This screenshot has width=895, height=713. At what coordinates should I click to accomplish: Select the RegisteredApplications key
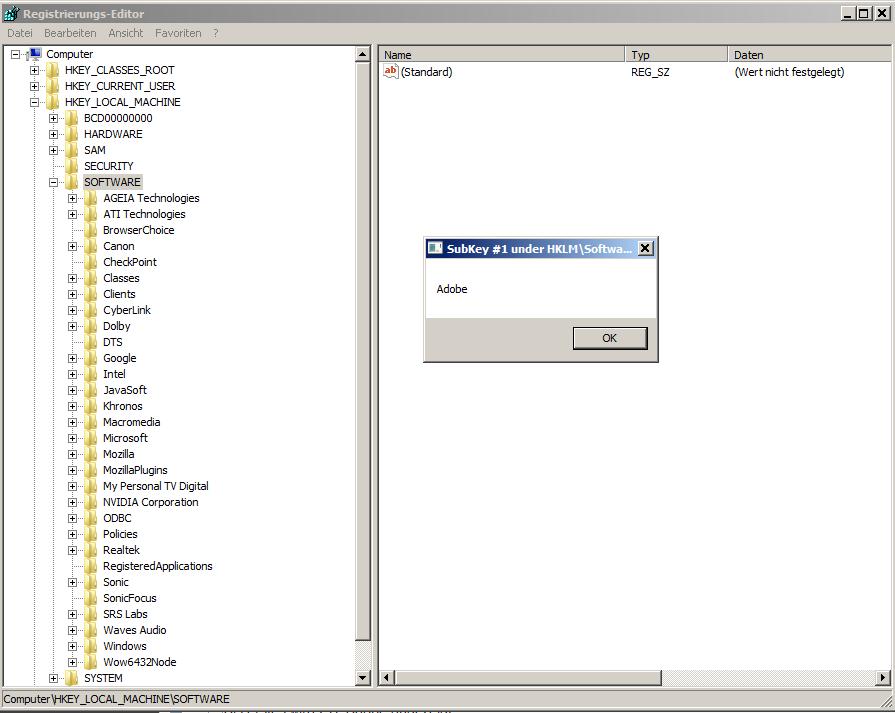[157, 566]
